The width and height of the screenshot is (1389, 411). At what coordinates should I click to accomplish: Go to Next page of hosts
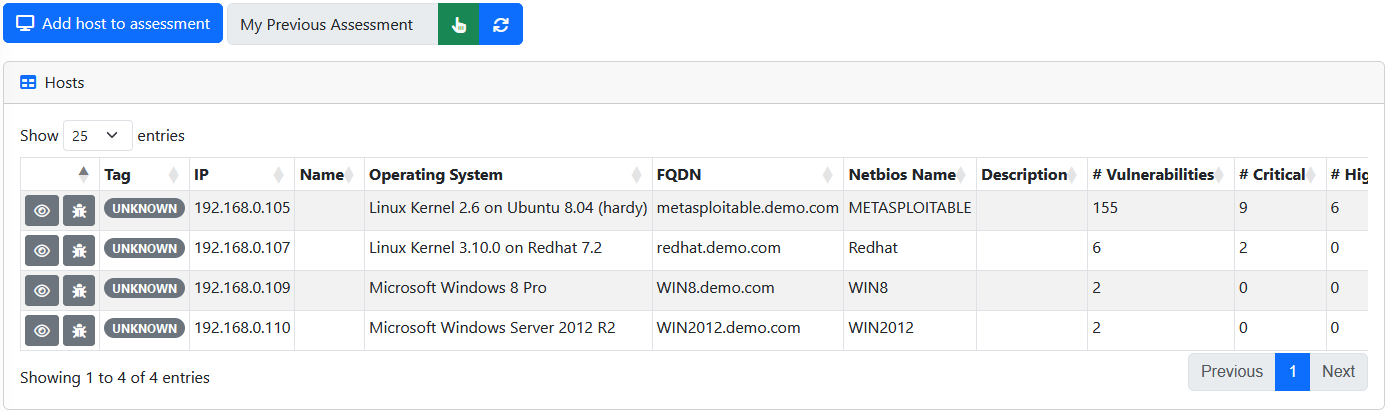1338,371
